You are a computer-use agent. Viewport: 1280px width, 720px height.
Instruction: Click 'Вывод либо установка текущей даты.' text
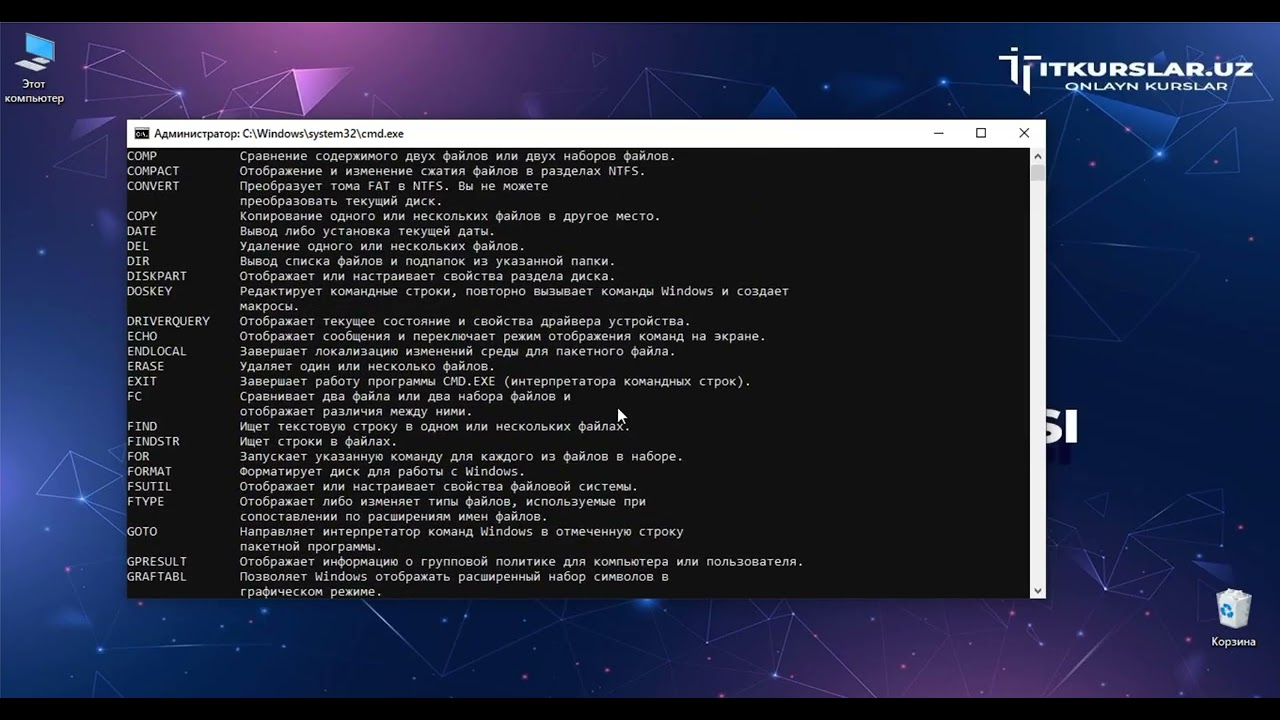[x=367, y=231]
